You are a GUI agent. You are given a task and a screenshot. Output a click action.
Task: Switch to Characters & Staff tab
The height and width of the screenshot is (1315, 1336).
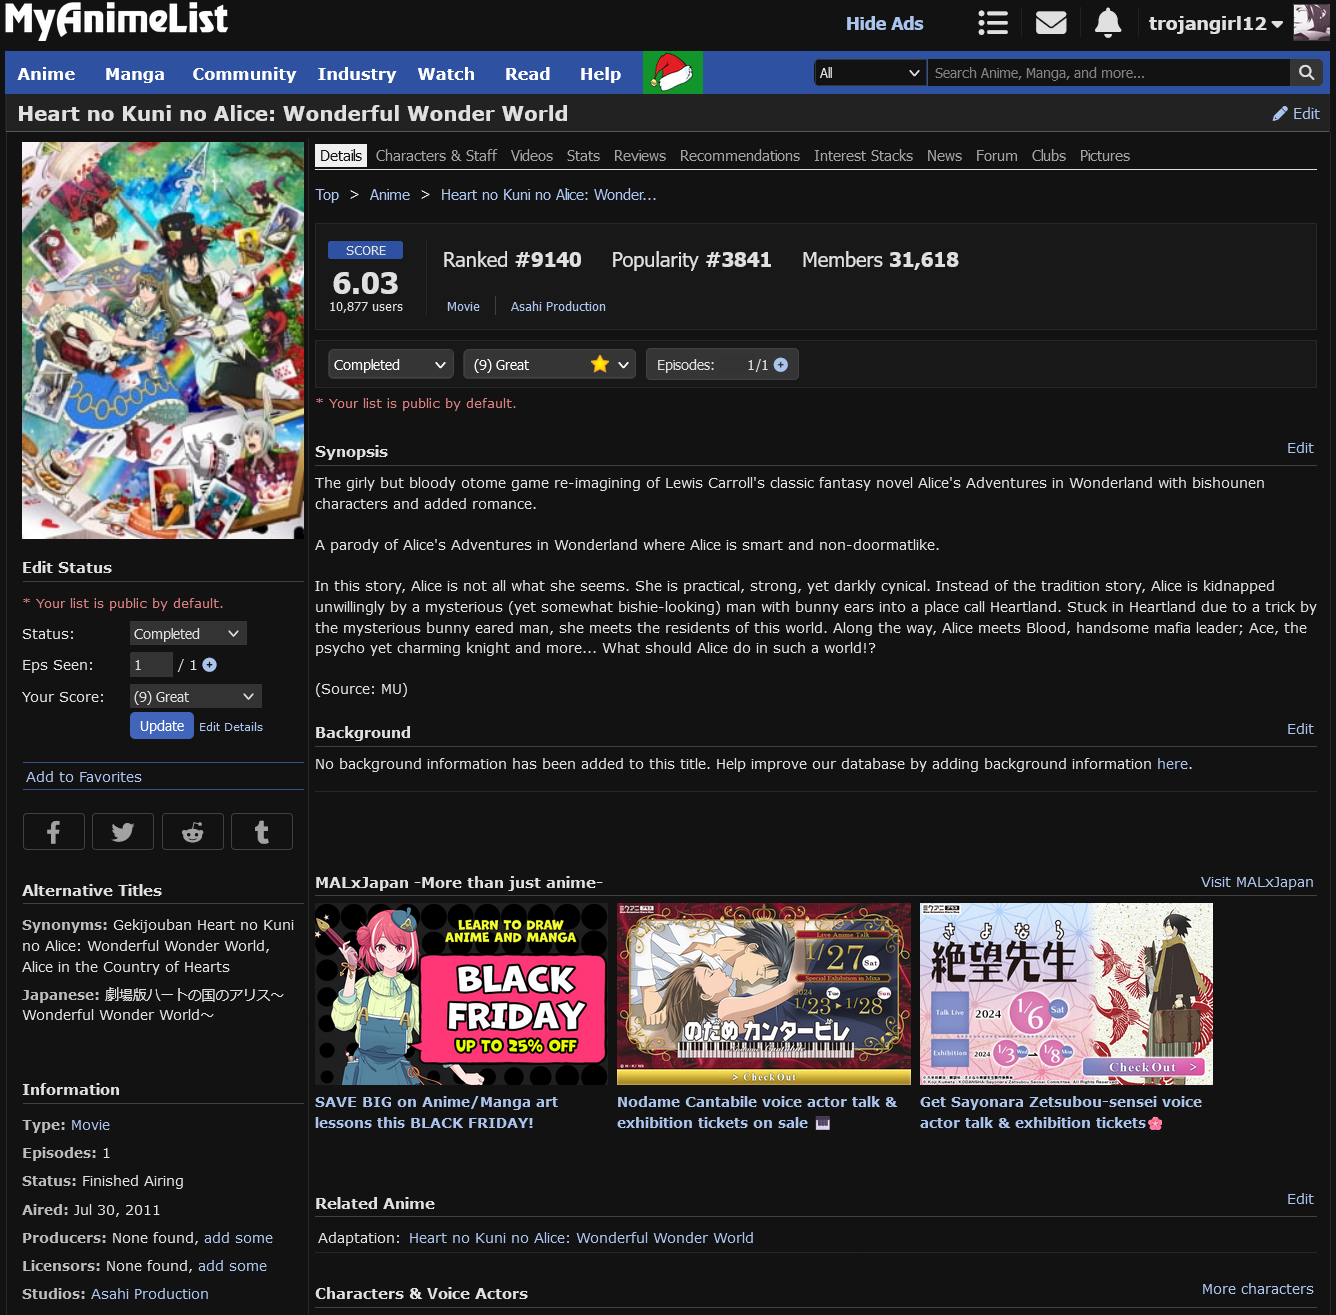tap(436, 156)
